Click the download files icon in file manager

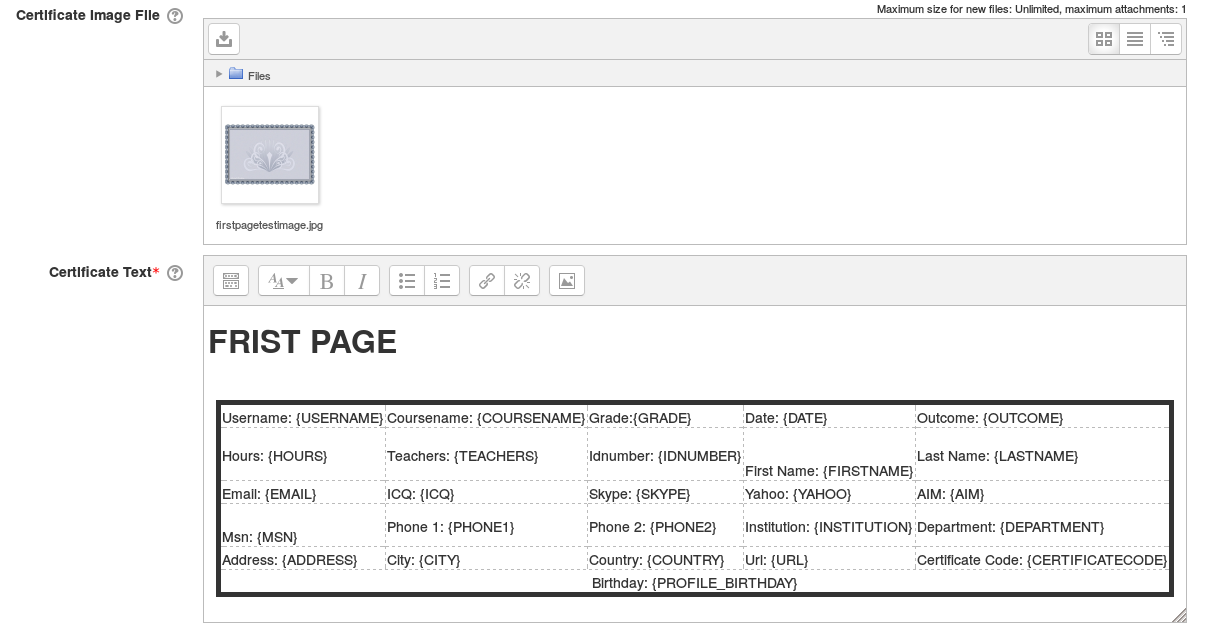pos(223,38)
